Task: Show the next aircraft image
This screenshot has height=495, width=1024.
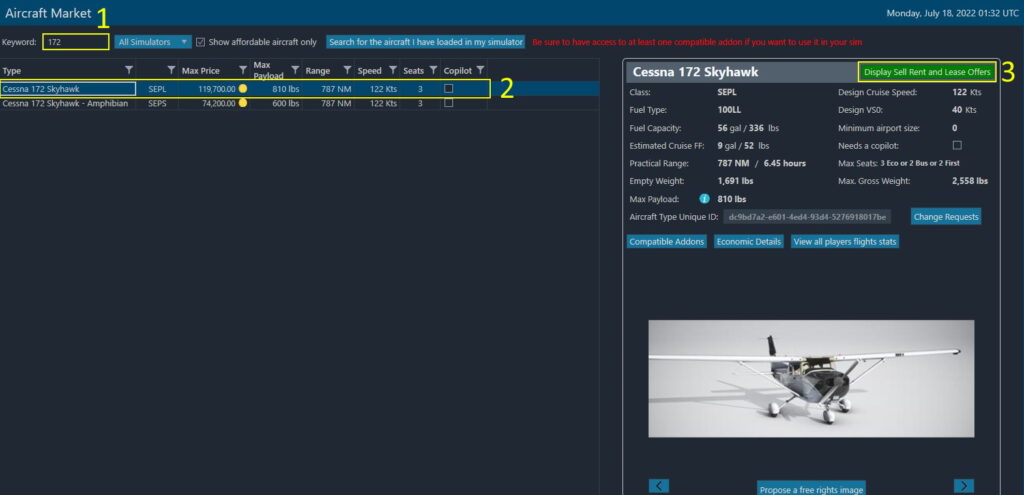Action: [964, 486]
